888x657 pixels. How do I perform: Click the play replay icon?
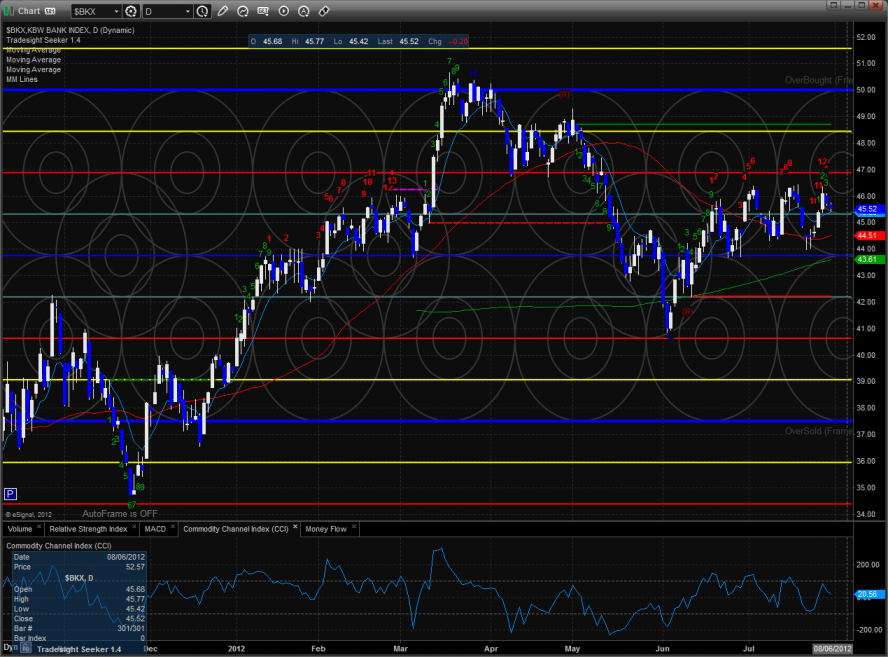(x=284, y=11)
